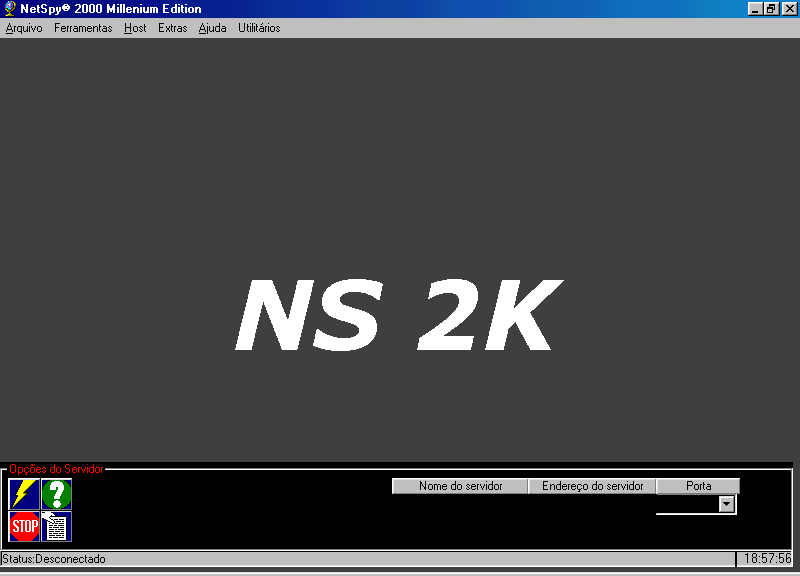This screenshot has height=576, width=800.
Task: Click the lightning bolt connect icon
Action: tap(24, 494)
